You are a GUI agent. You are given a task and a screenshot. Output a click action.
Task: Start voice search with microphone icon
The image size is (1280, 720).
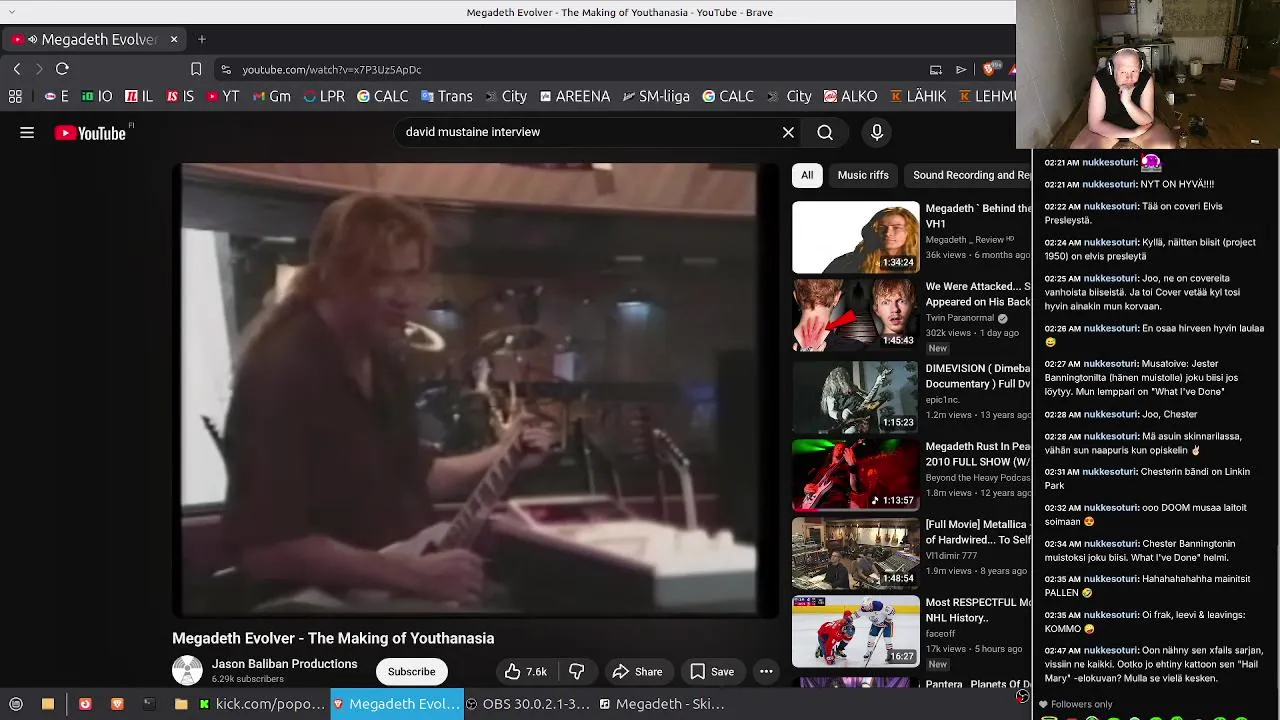pos(877,132)
